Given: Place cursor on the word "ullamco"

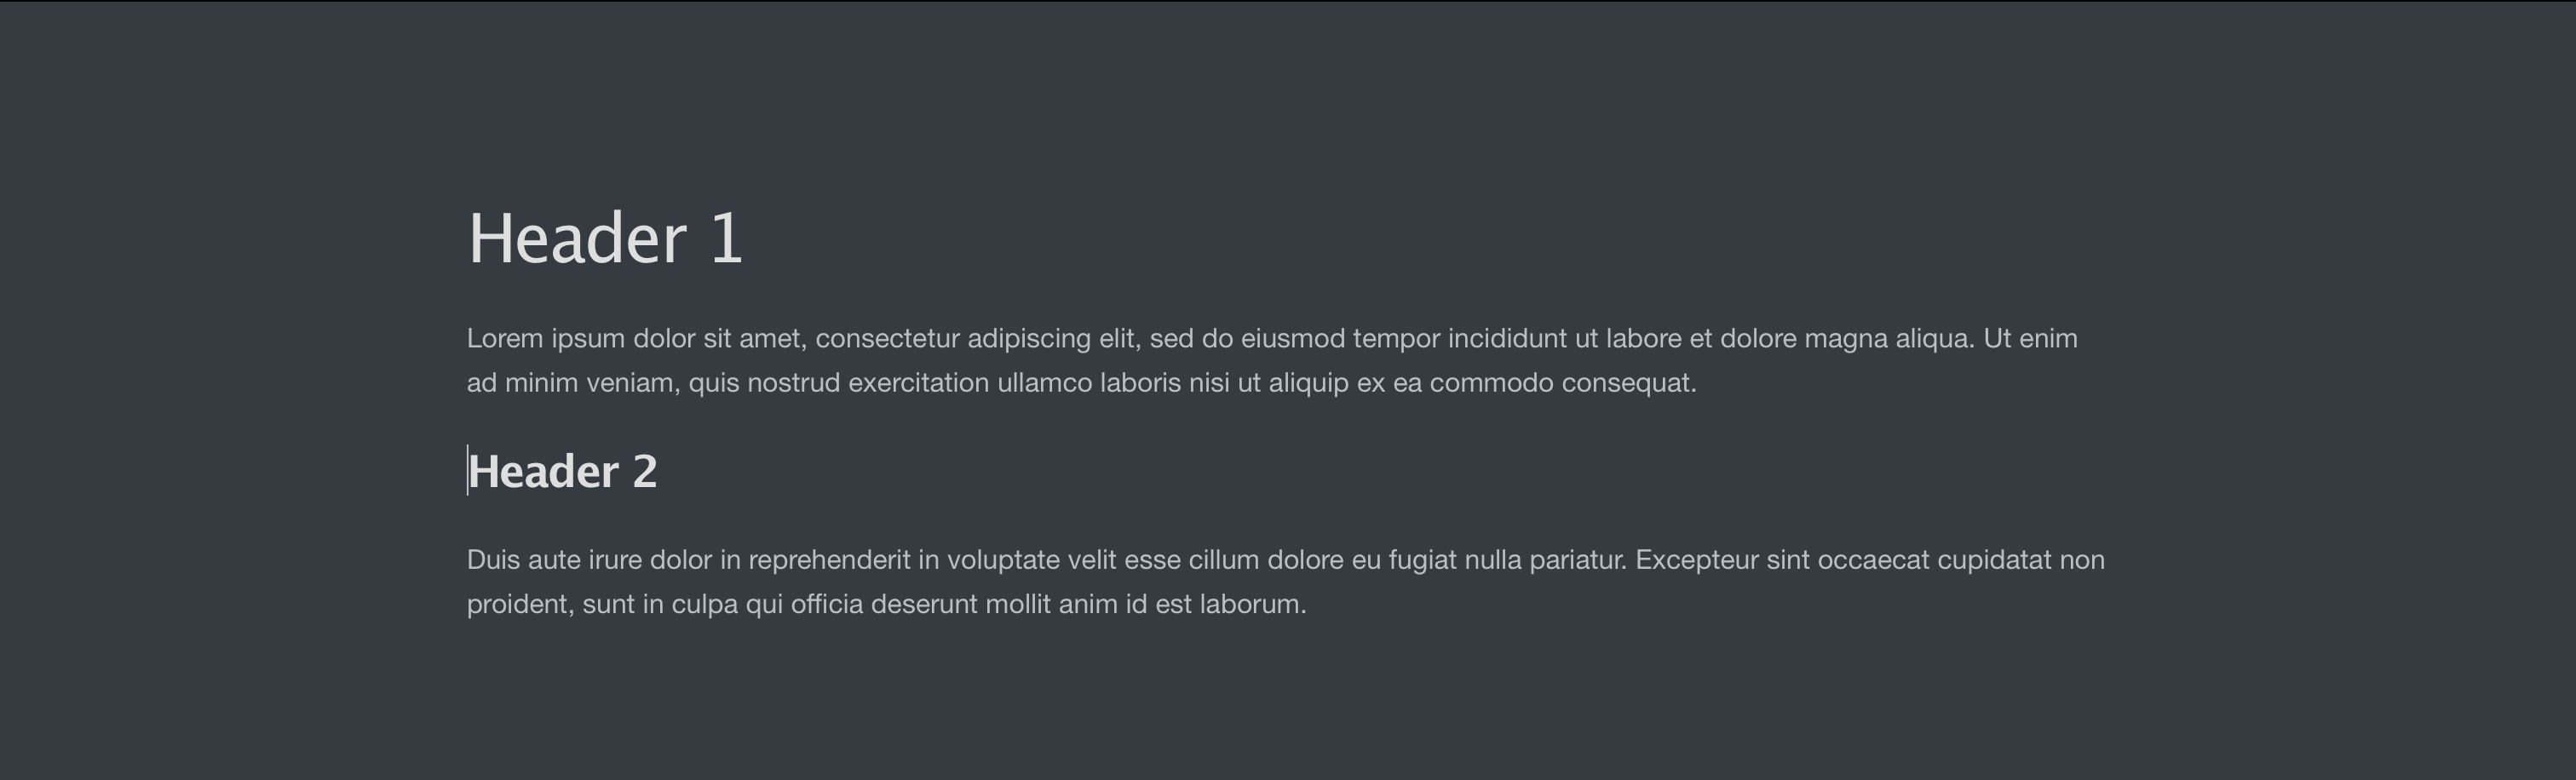Looking at the screenshot, I should click(x=1044, y=383).
